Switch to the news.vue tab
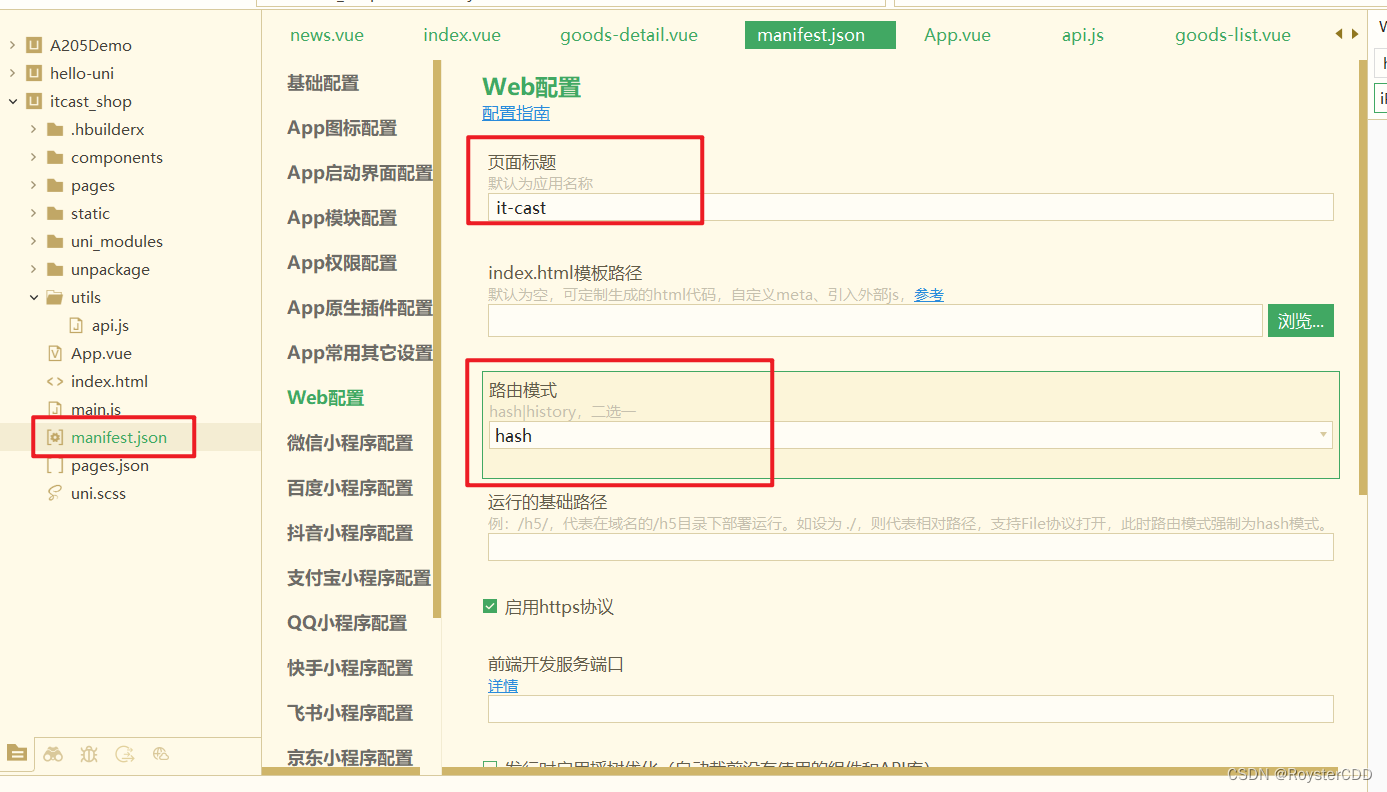This screenshot has width=1387, height=792. click(327, 35)
